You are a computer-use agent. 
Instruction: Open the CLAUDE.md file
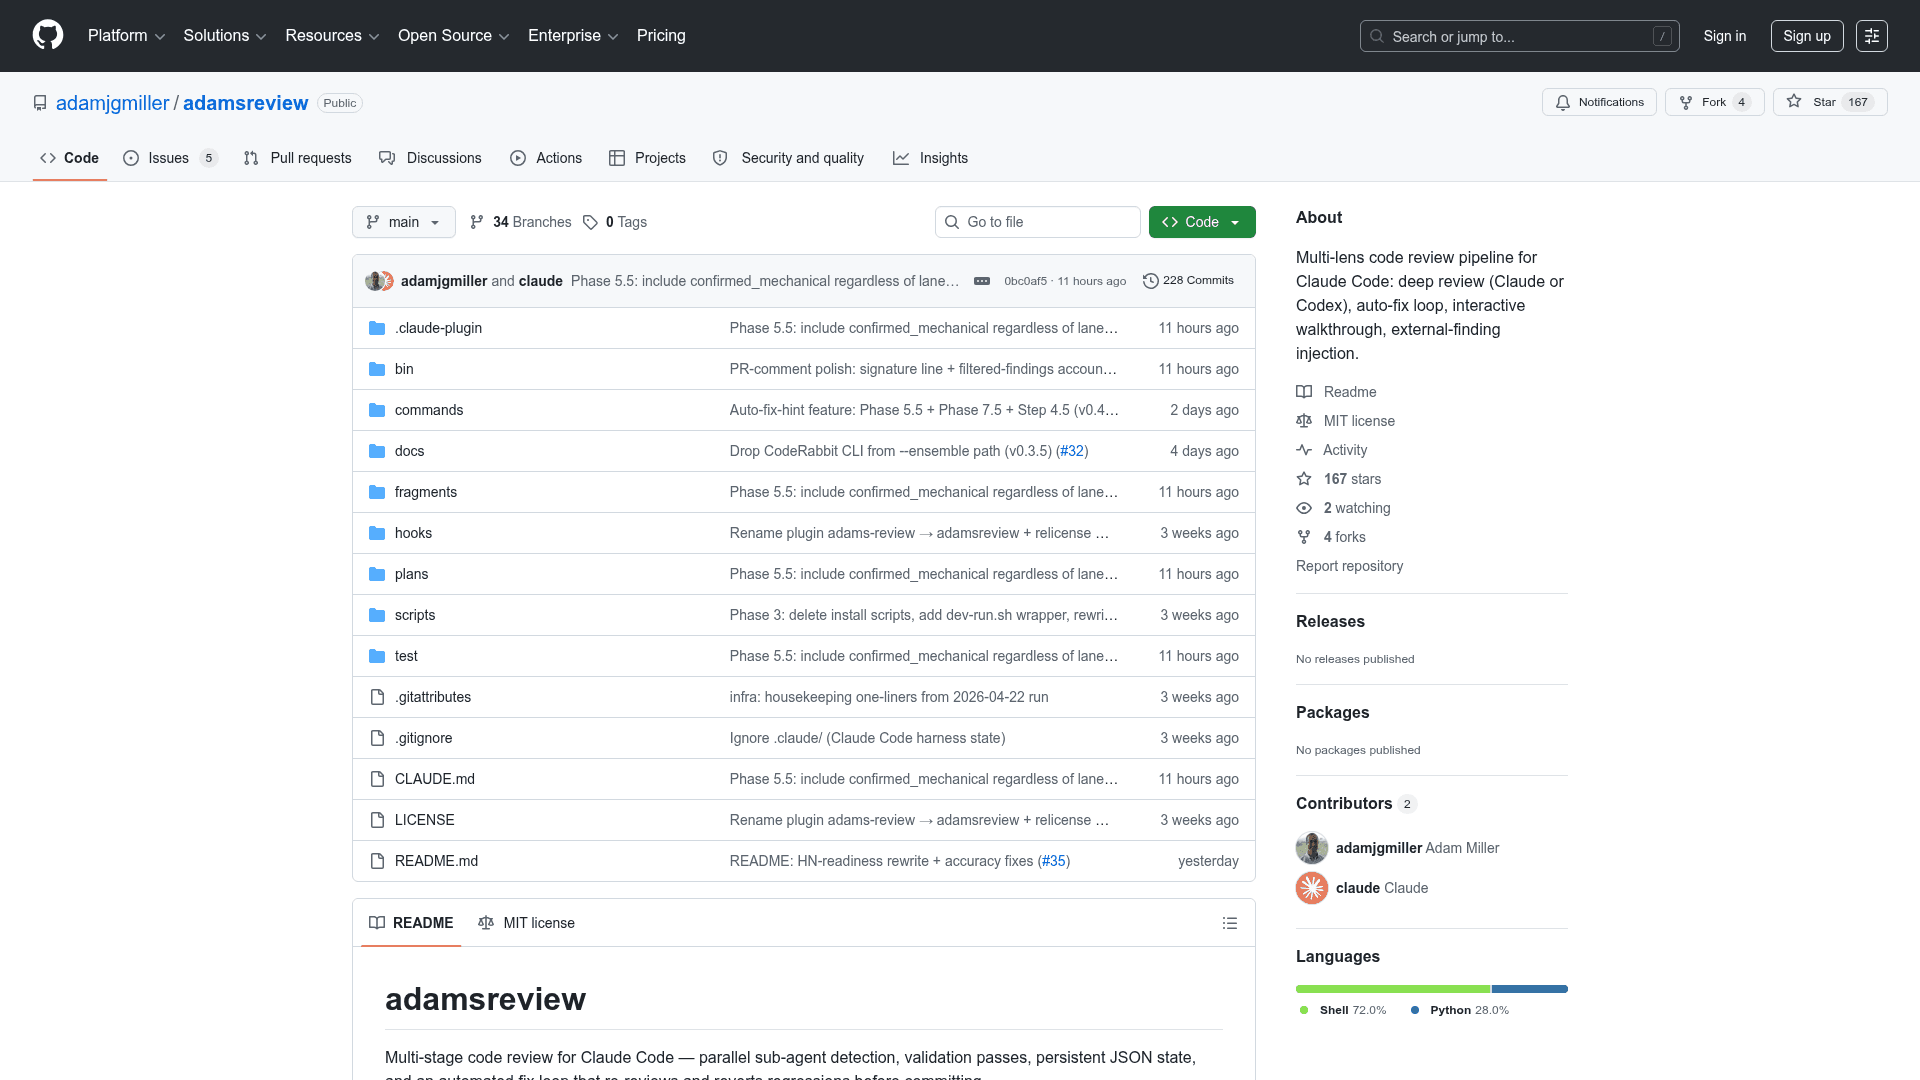434,779
